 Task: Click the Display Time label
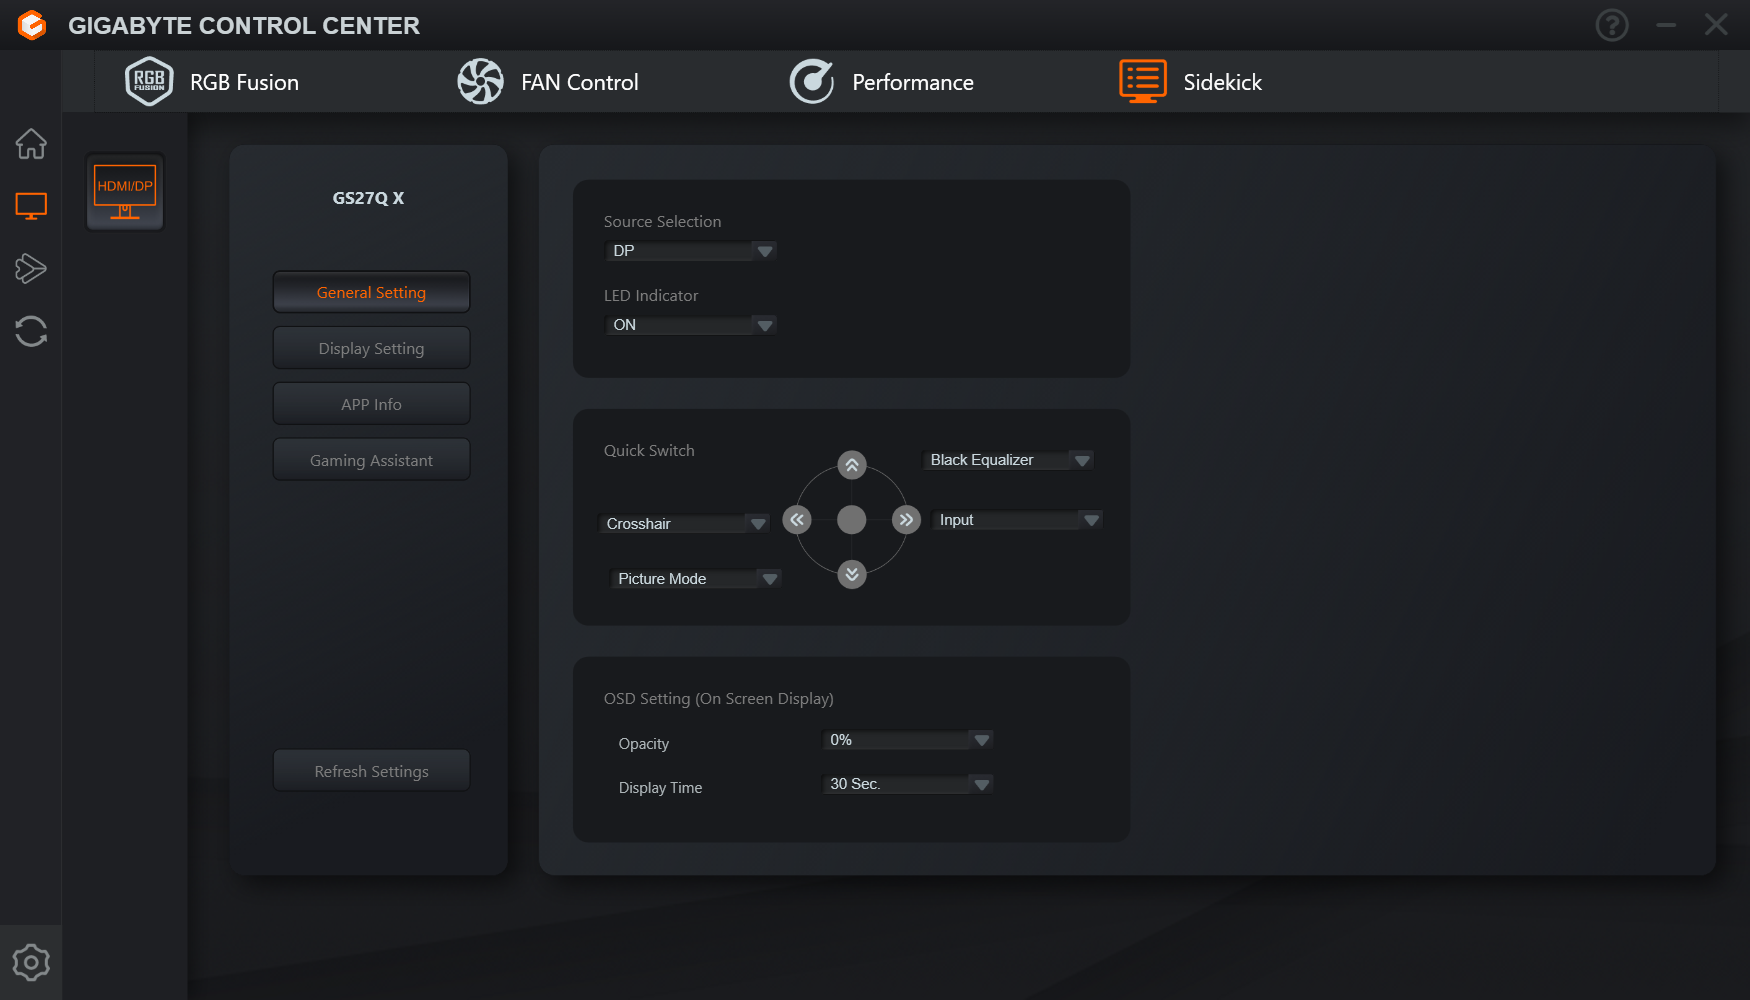(x=660, y=788)
